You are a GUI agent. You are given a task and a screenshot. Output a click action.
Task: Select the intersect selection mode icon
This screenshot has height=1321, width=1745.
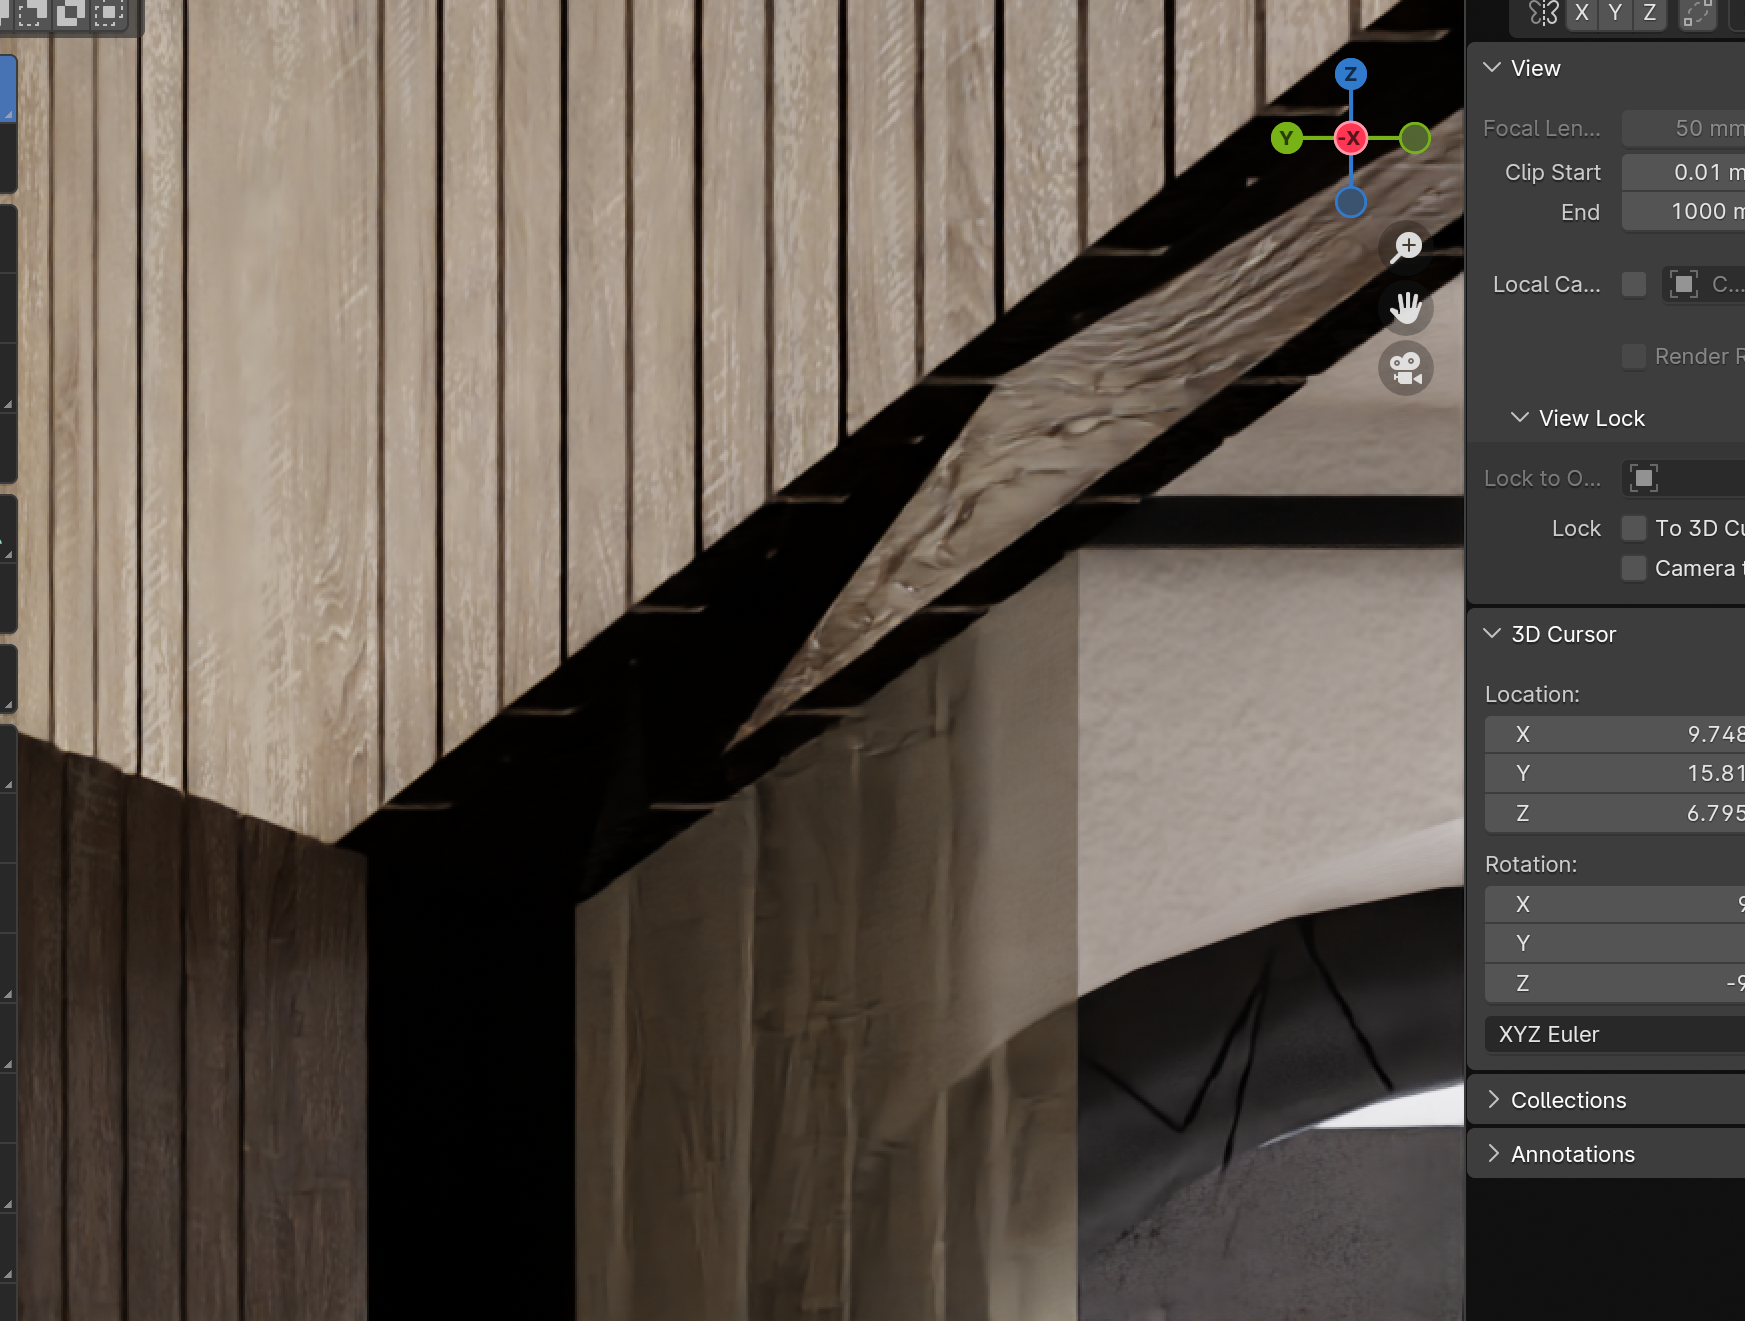[x=108, y=13]
